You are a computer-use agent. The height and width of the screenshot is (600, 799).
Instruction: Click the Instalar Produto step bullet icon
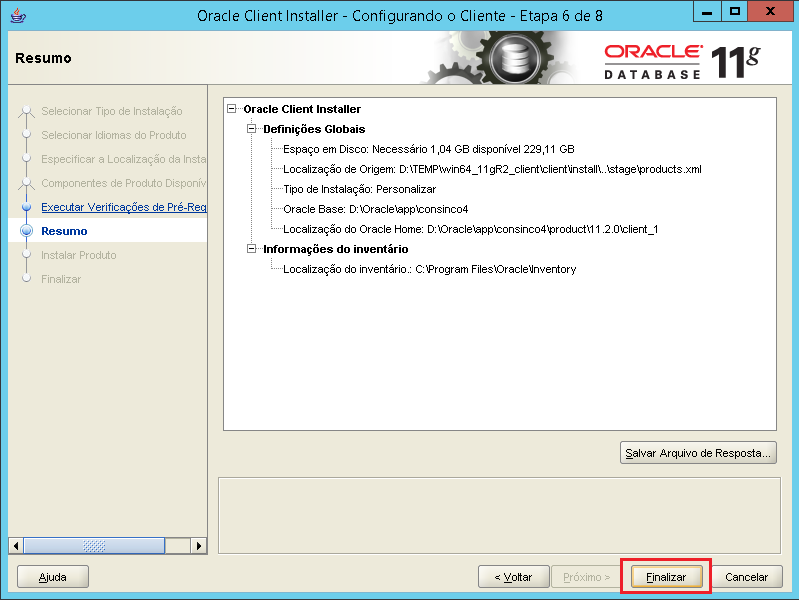pyautogui.click(x=26, y=255)
